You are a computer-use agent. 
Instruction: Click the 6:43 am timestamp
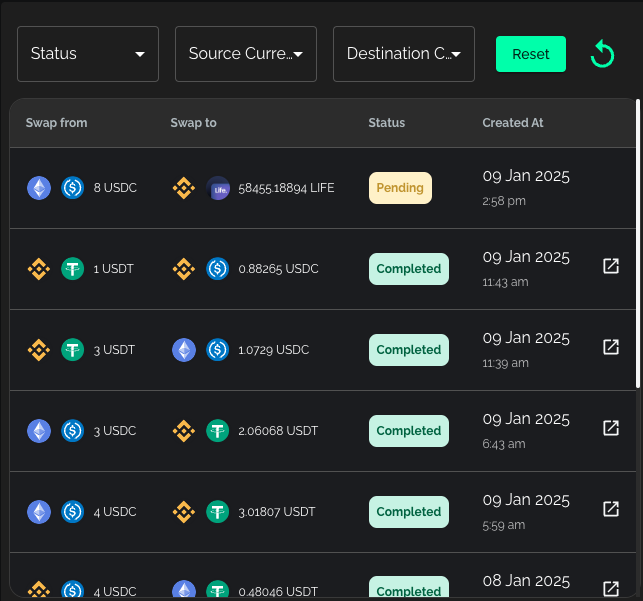(504, 444)
